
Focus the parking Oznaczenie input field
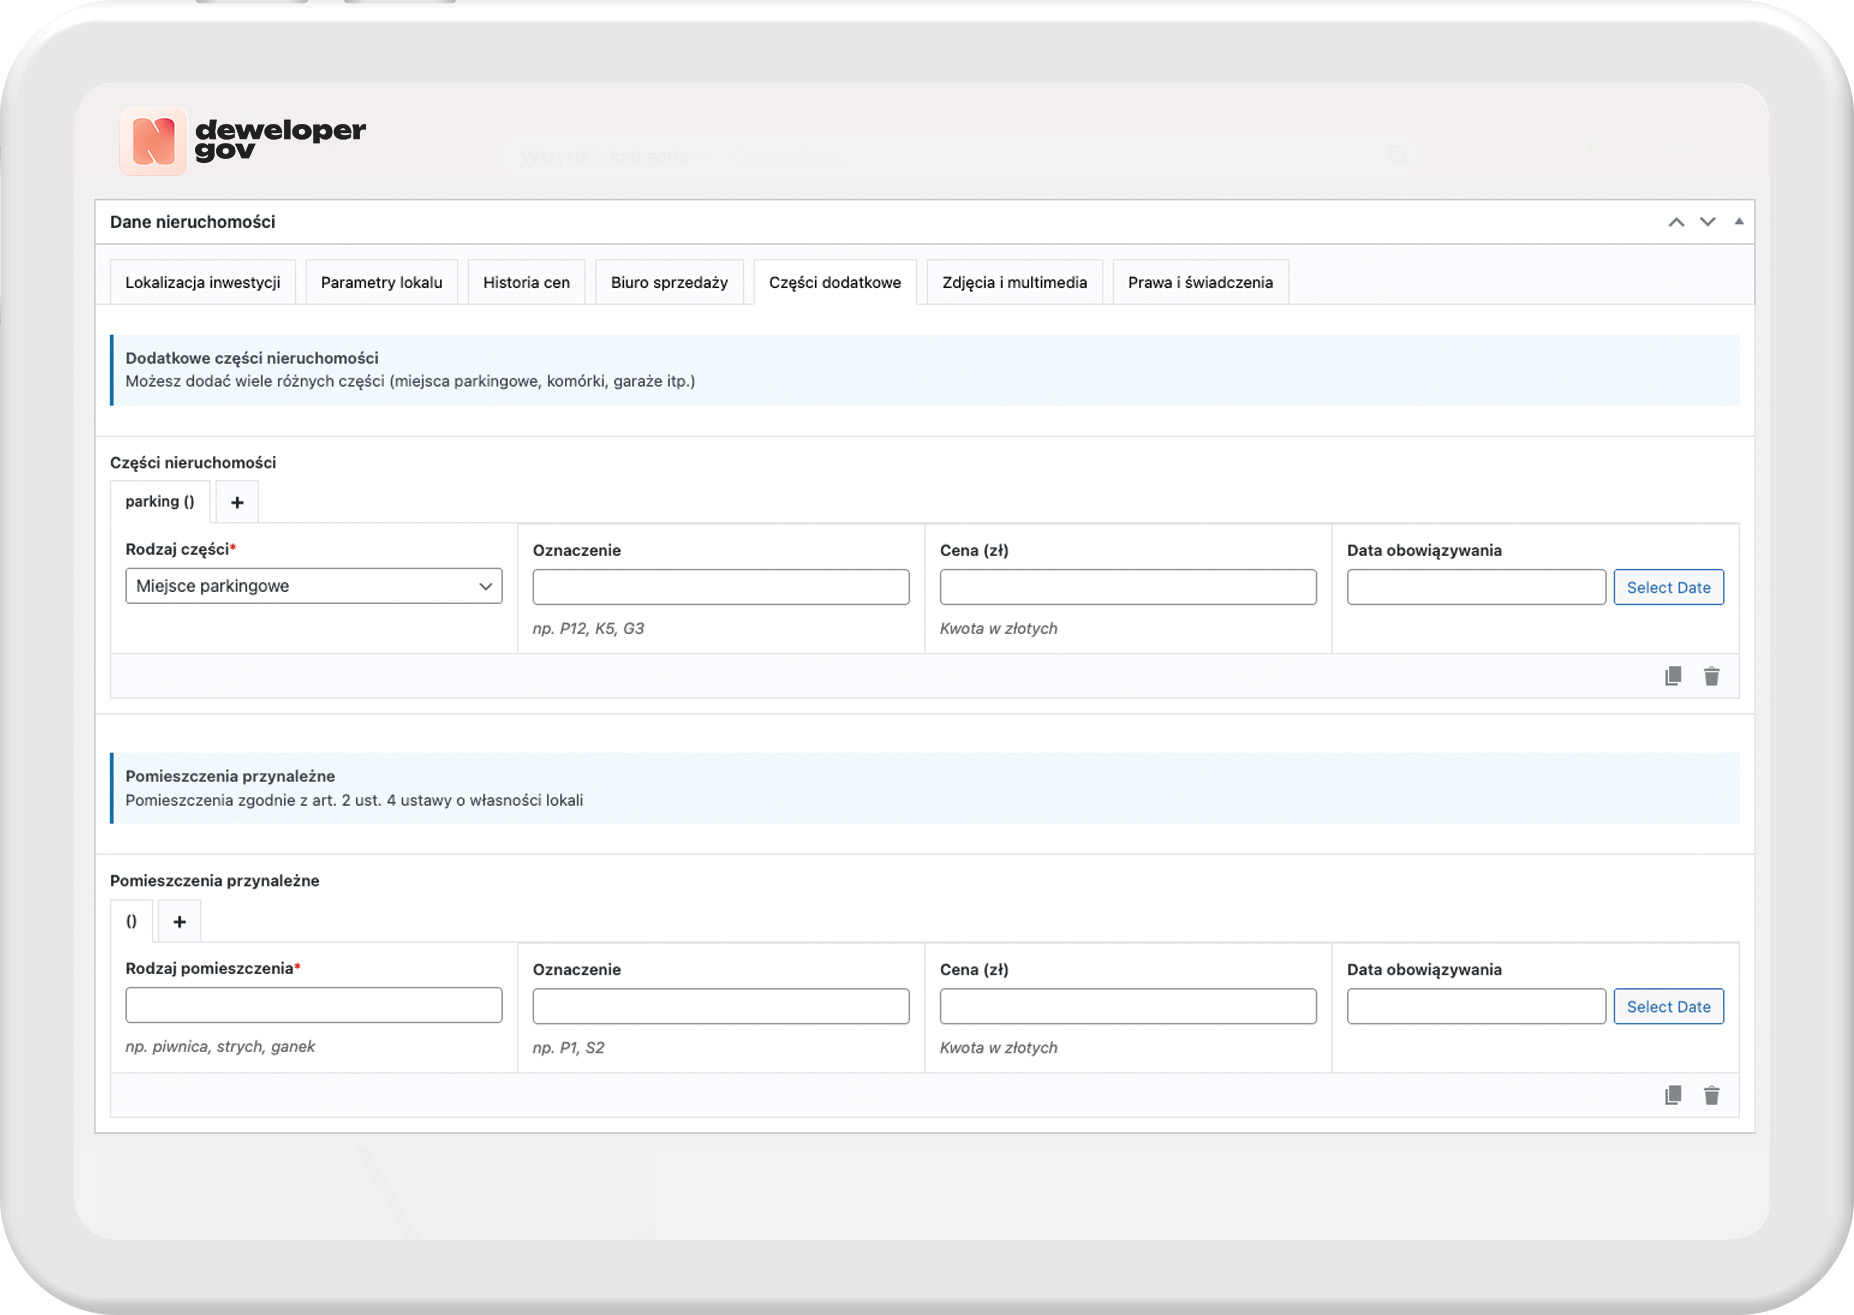pyautogui.click(x=720, y=587)
